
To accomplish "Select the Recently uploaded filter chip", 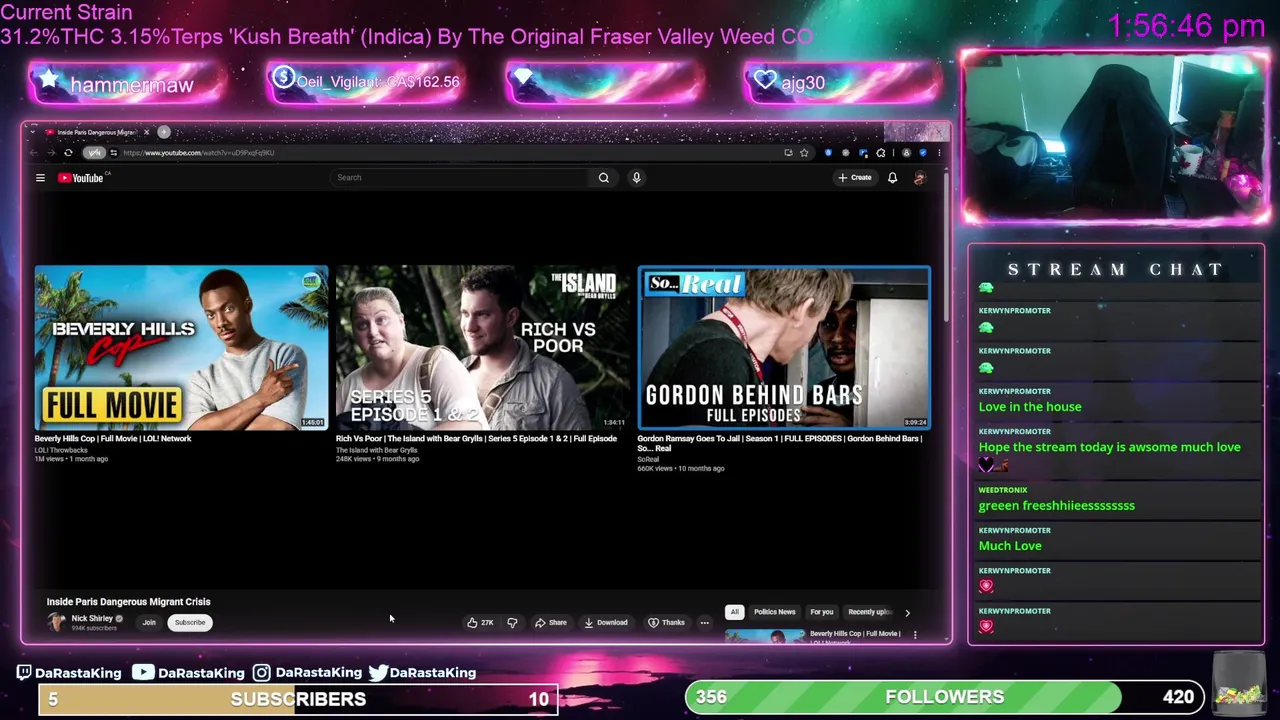I will coord(869,612).
